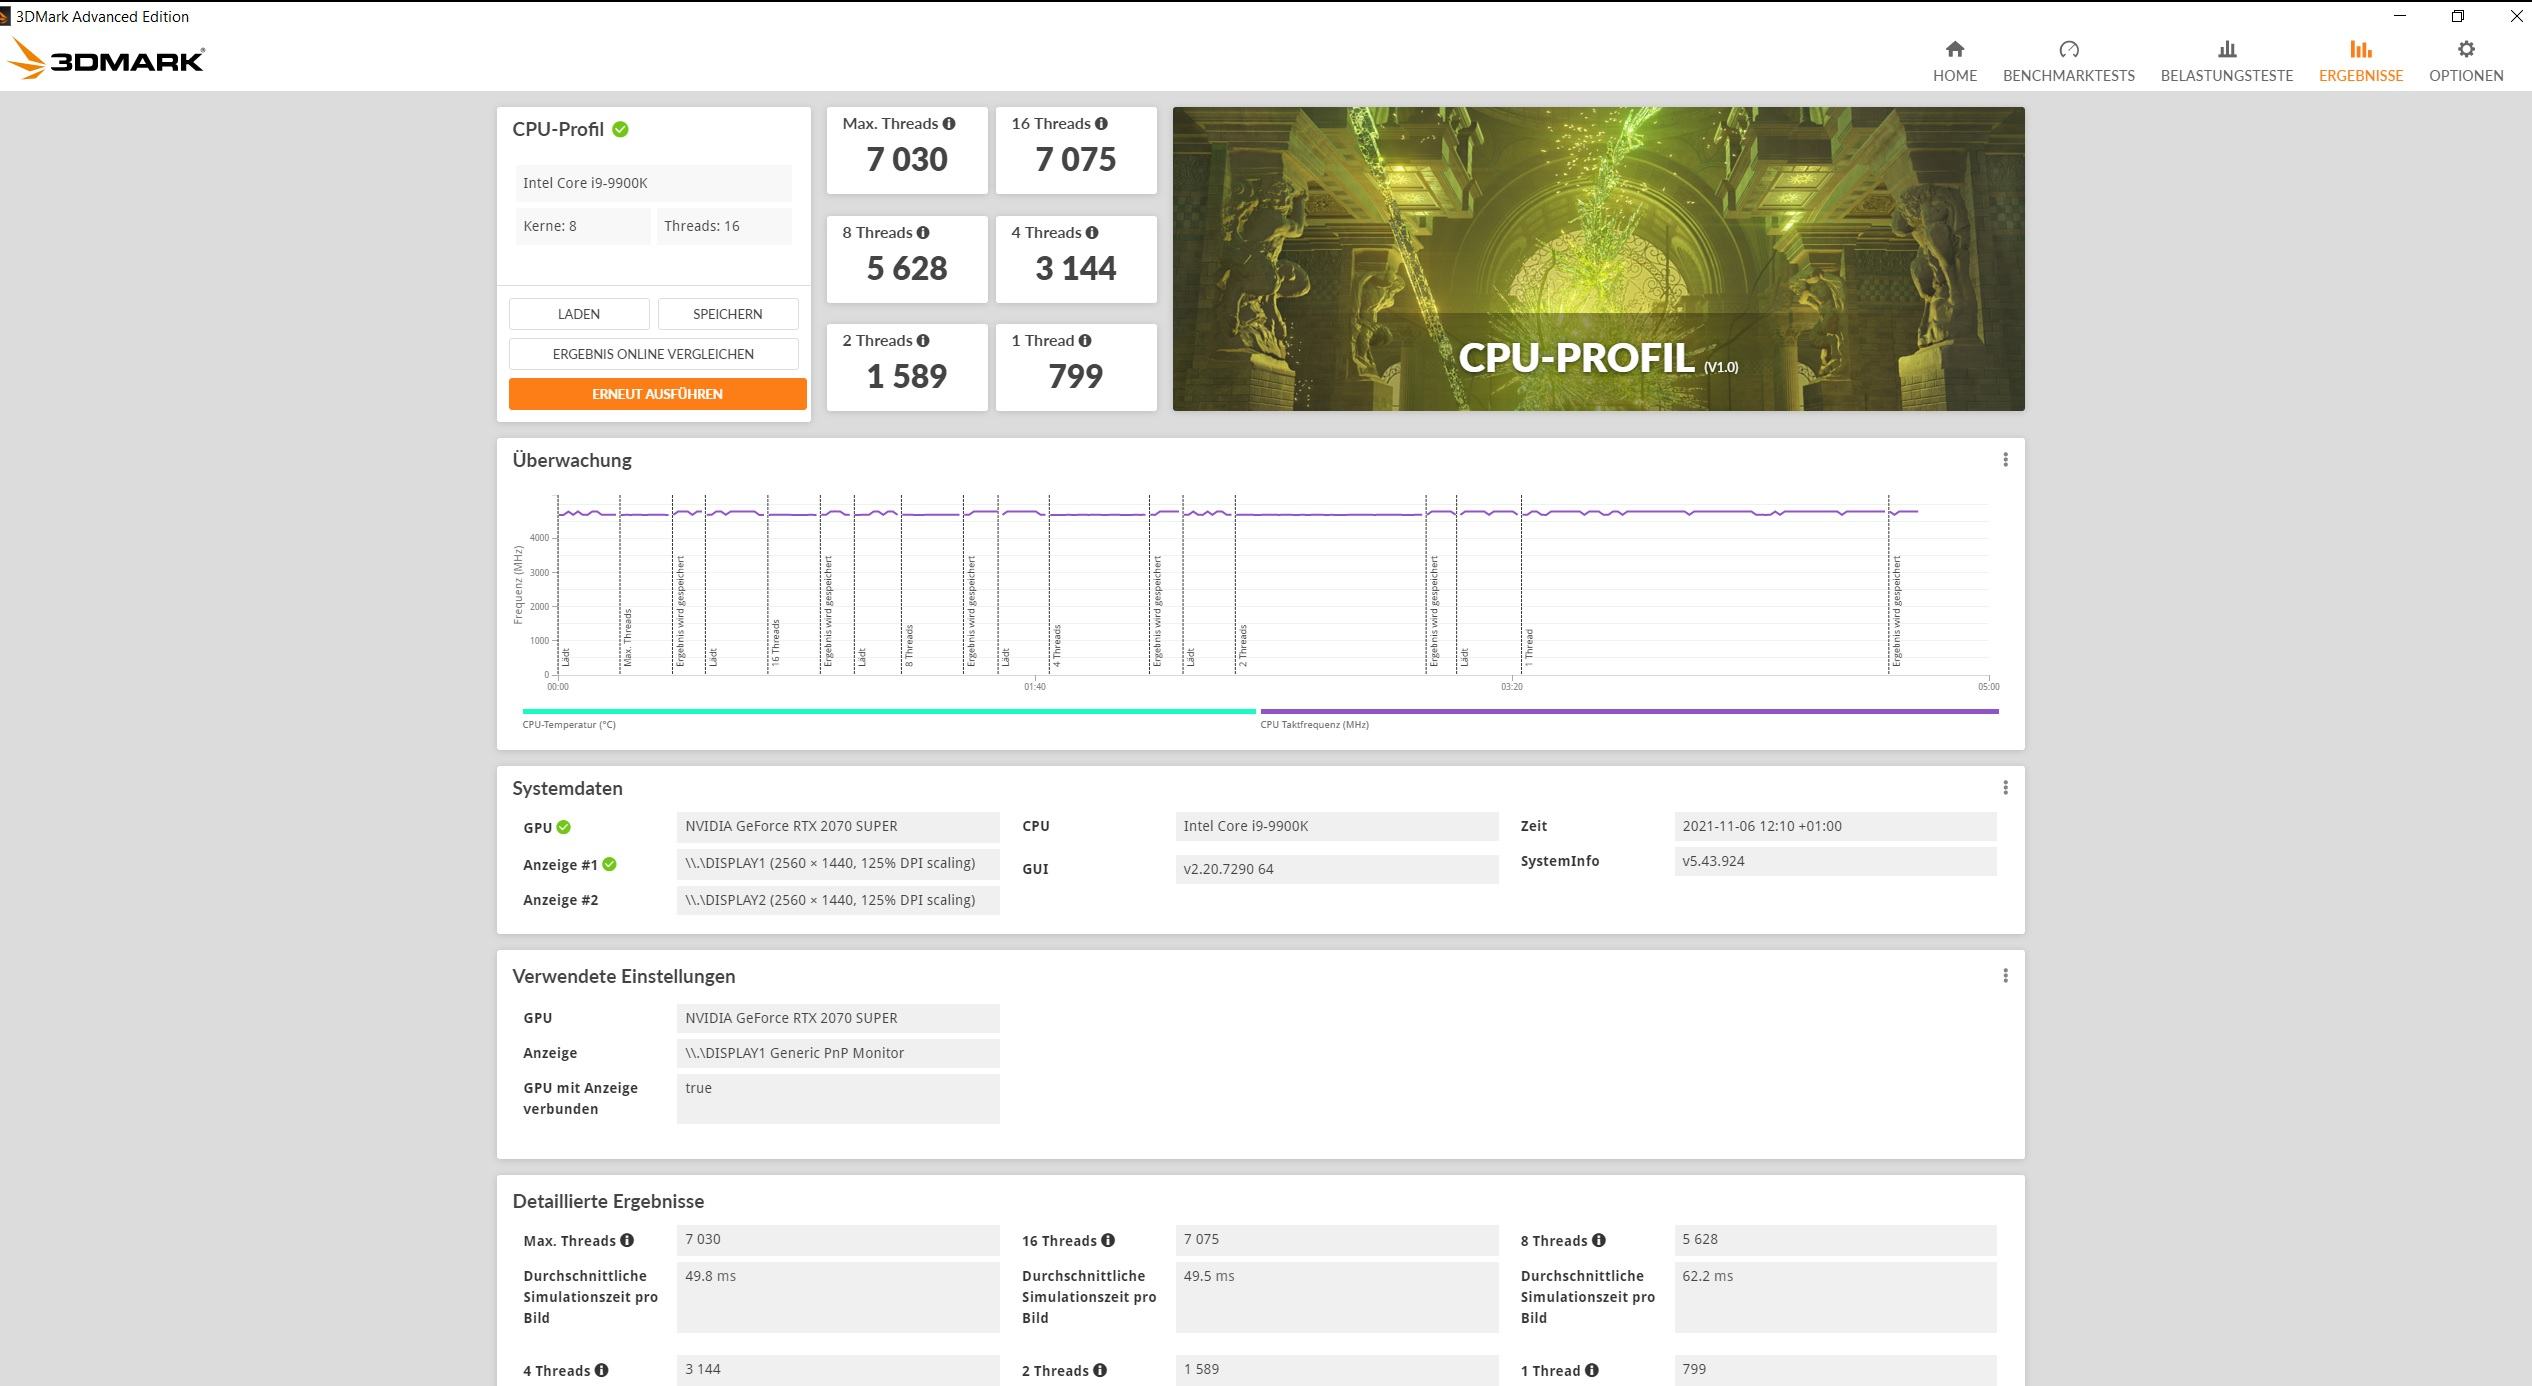Click the 'Intel Core i9-9900K' field in CPU-Profil card

pyautogui.click(x=653, y=183)
